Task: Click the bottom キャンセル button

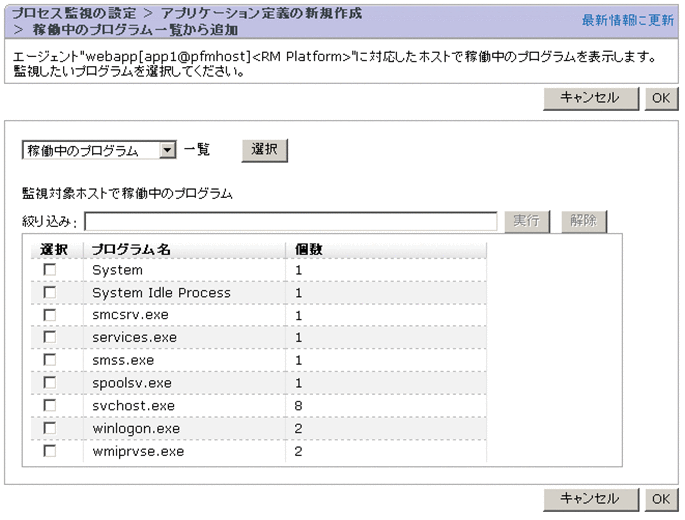Action: coord(591,499)
